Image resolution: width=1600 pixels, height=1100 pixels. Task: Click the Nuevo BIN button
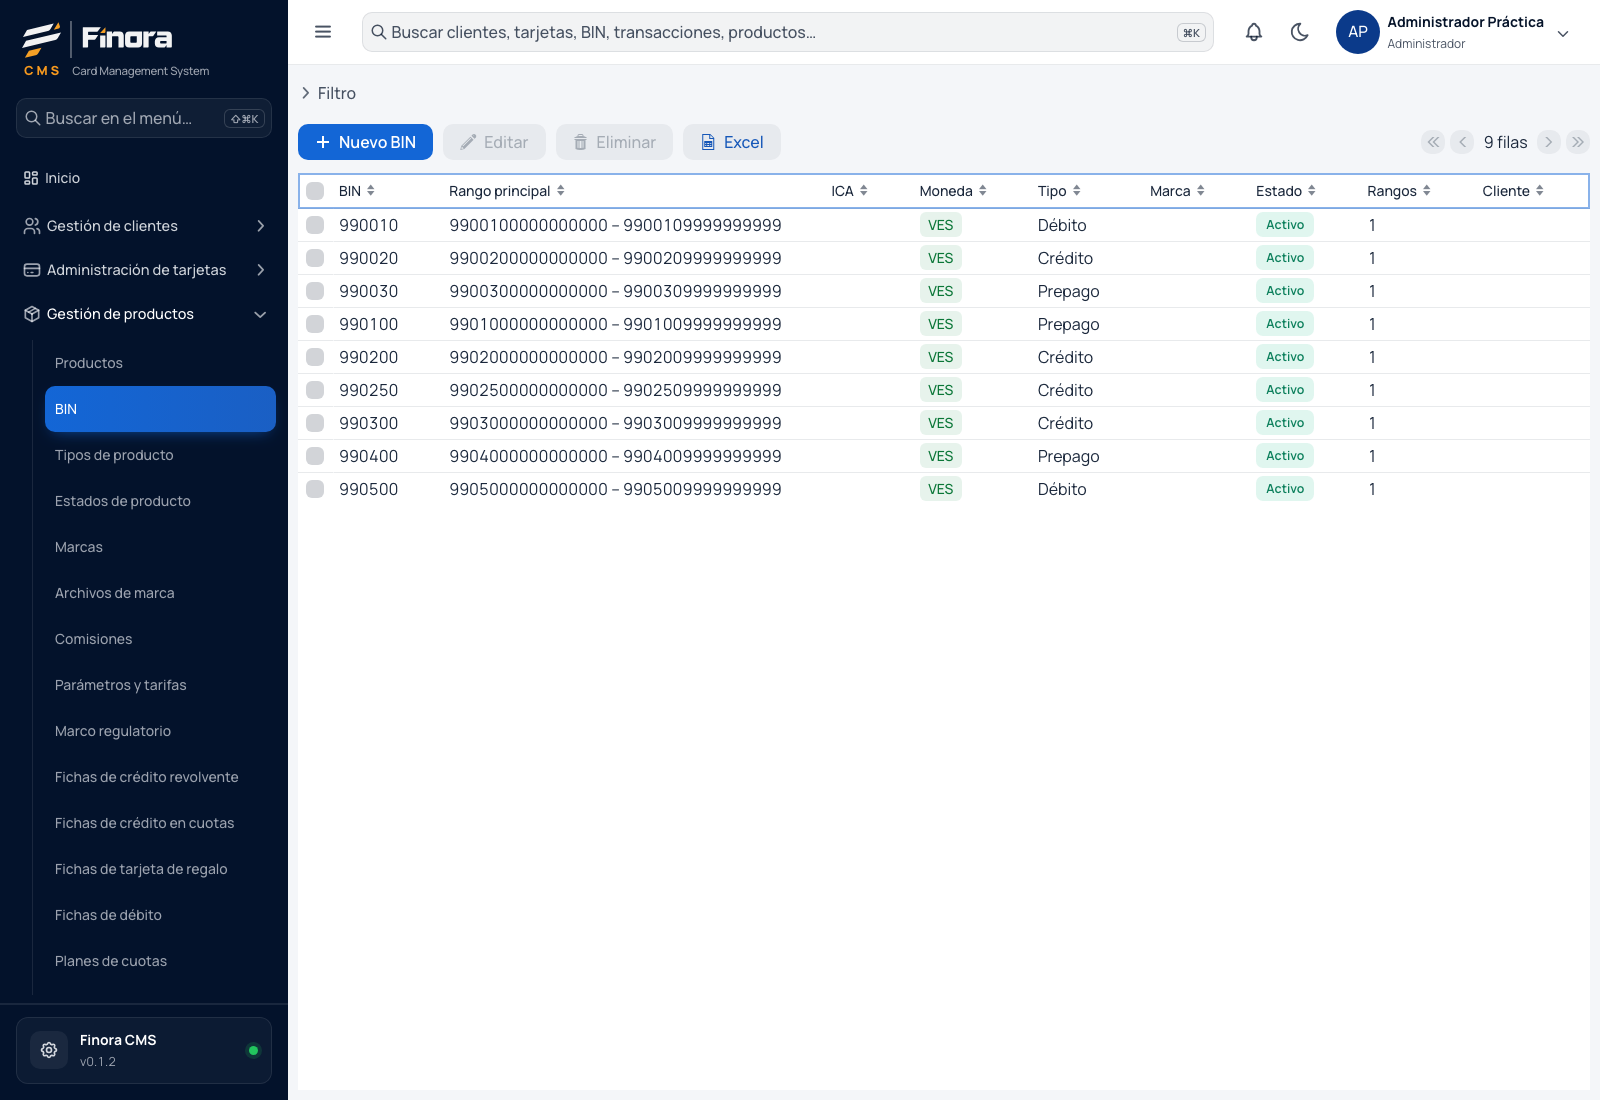[365, 142]
